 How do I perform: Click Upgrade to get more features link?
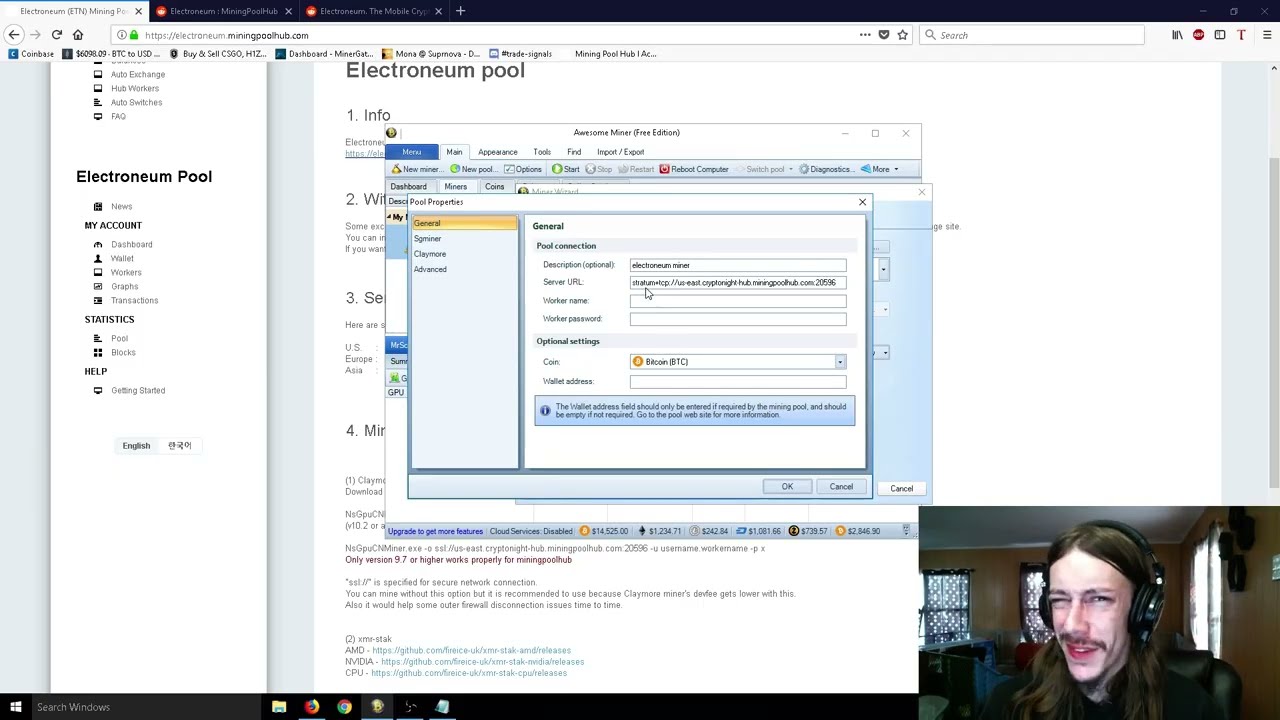[x=435, y=531]
